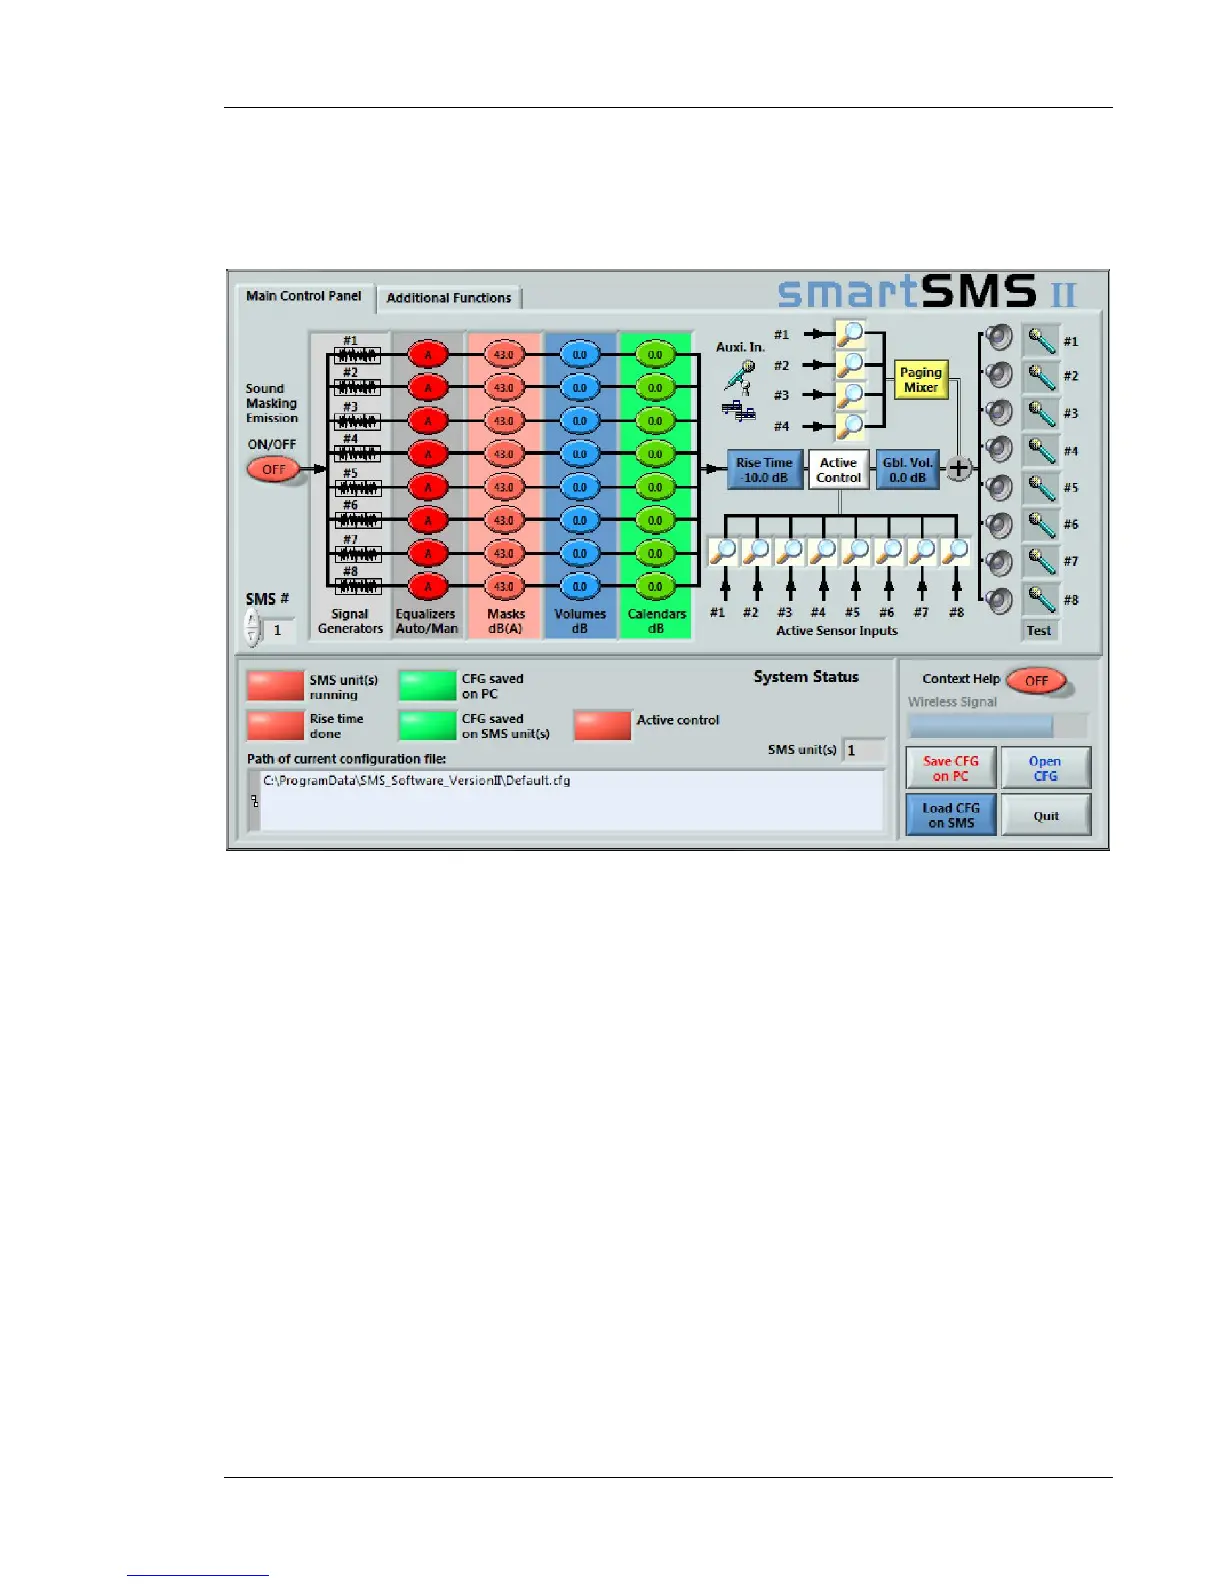Test output #8 with microphone icon
The height and width of the screenshot is (1584, 1224).
point(1041,599)
